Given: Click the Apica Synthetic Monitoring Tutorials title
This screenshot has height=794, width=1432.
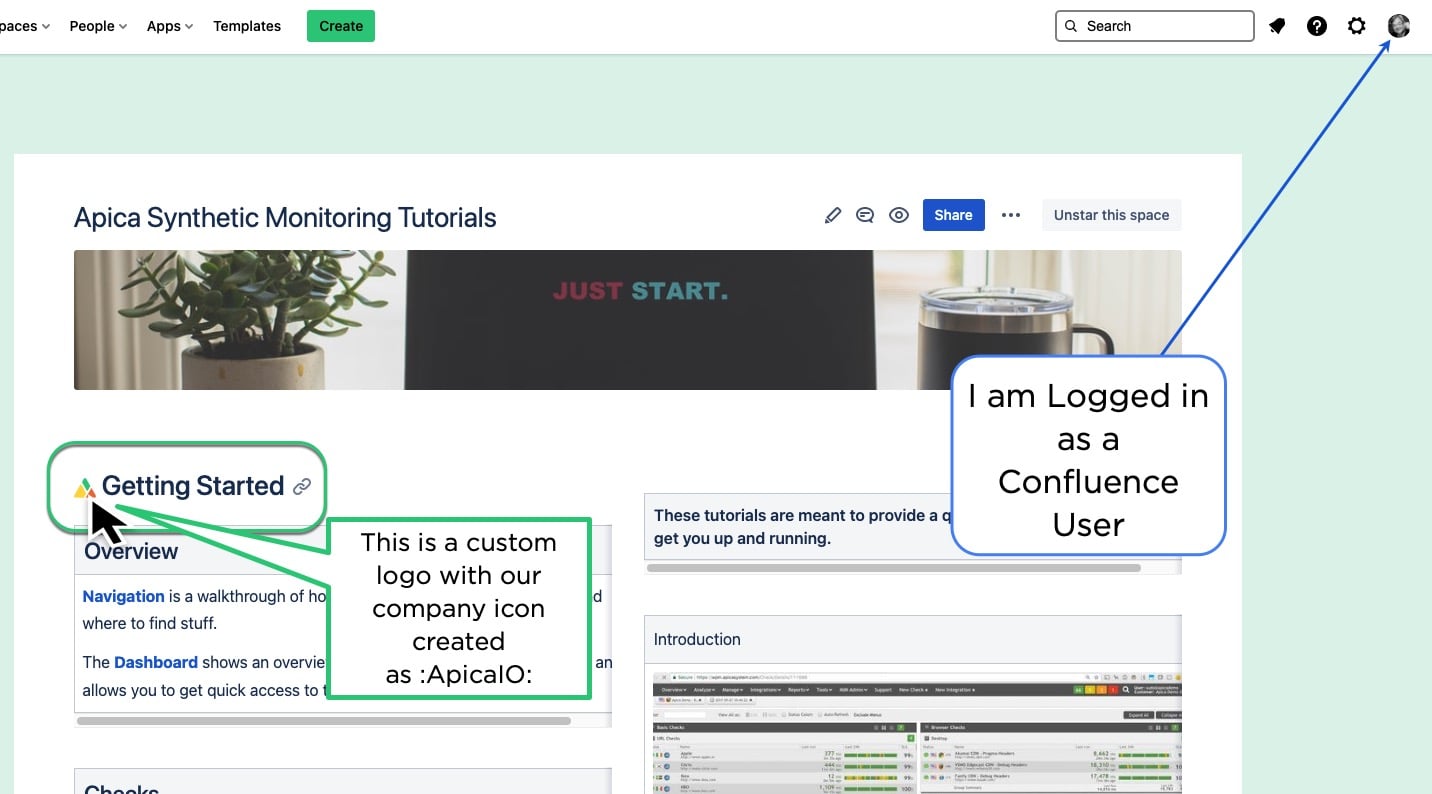Looking at the screenshot, I should coord(285,217).
